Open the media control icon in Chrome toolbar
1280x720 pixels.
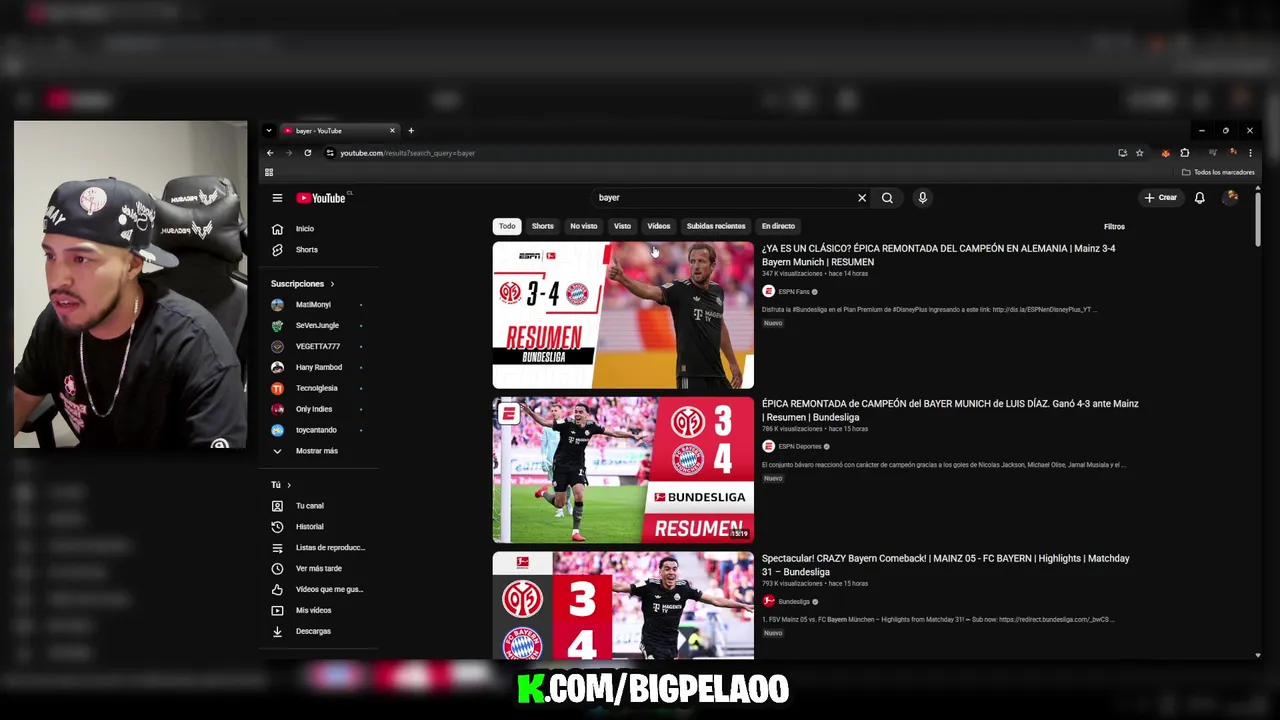[1212, 153]
